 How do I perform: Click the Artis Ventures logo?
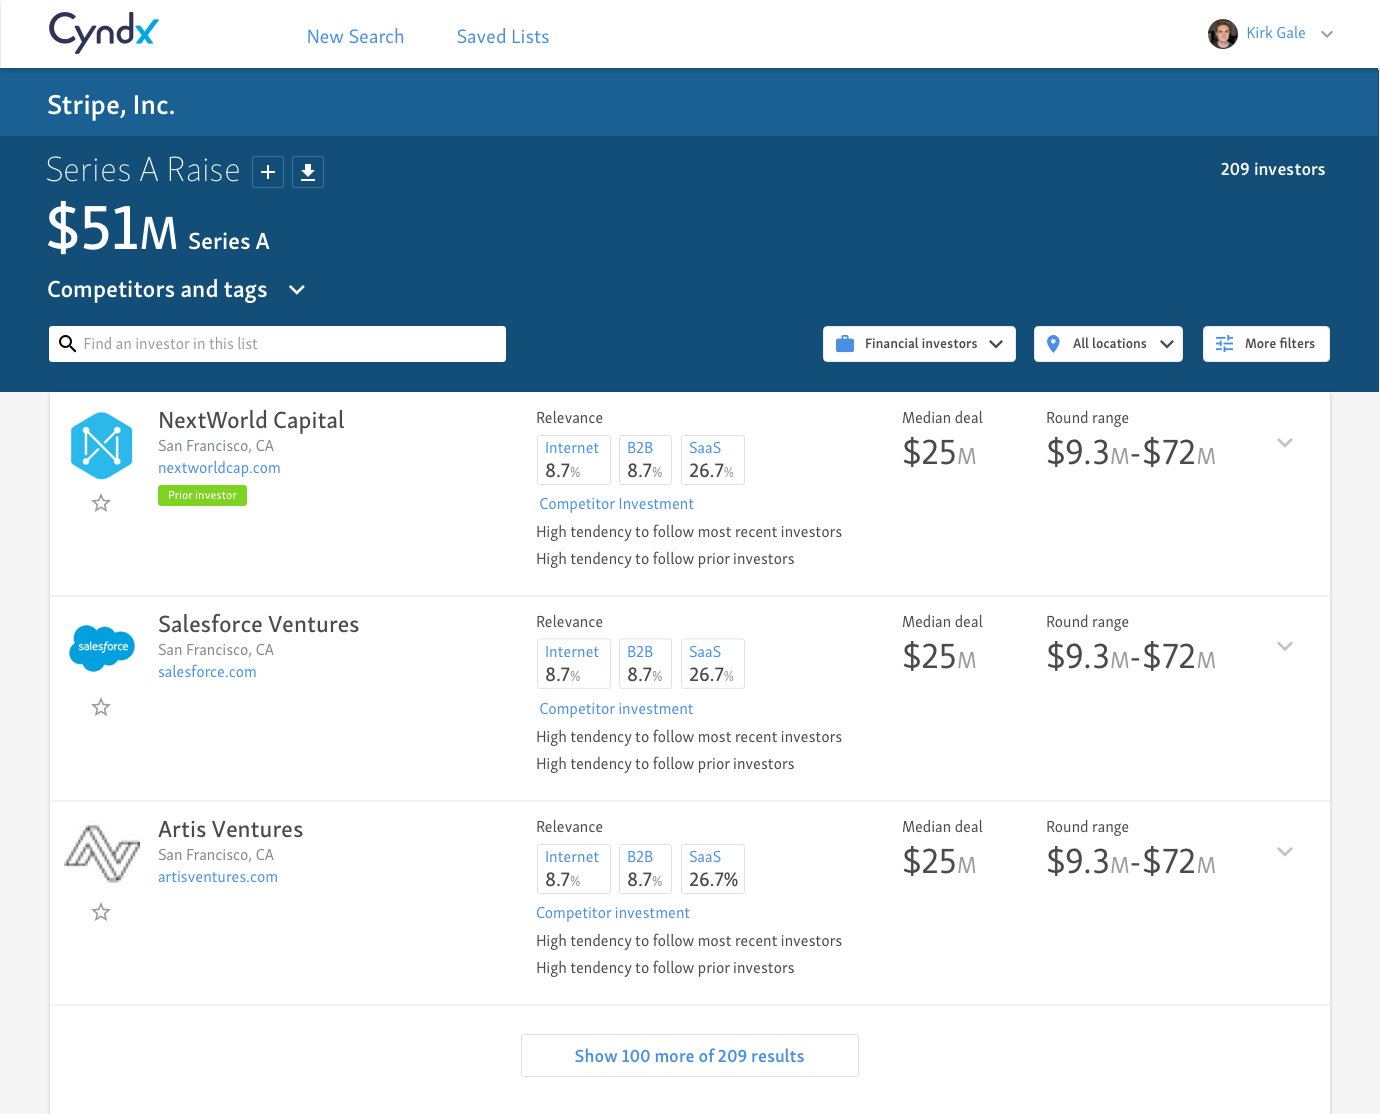pos(102,854)
